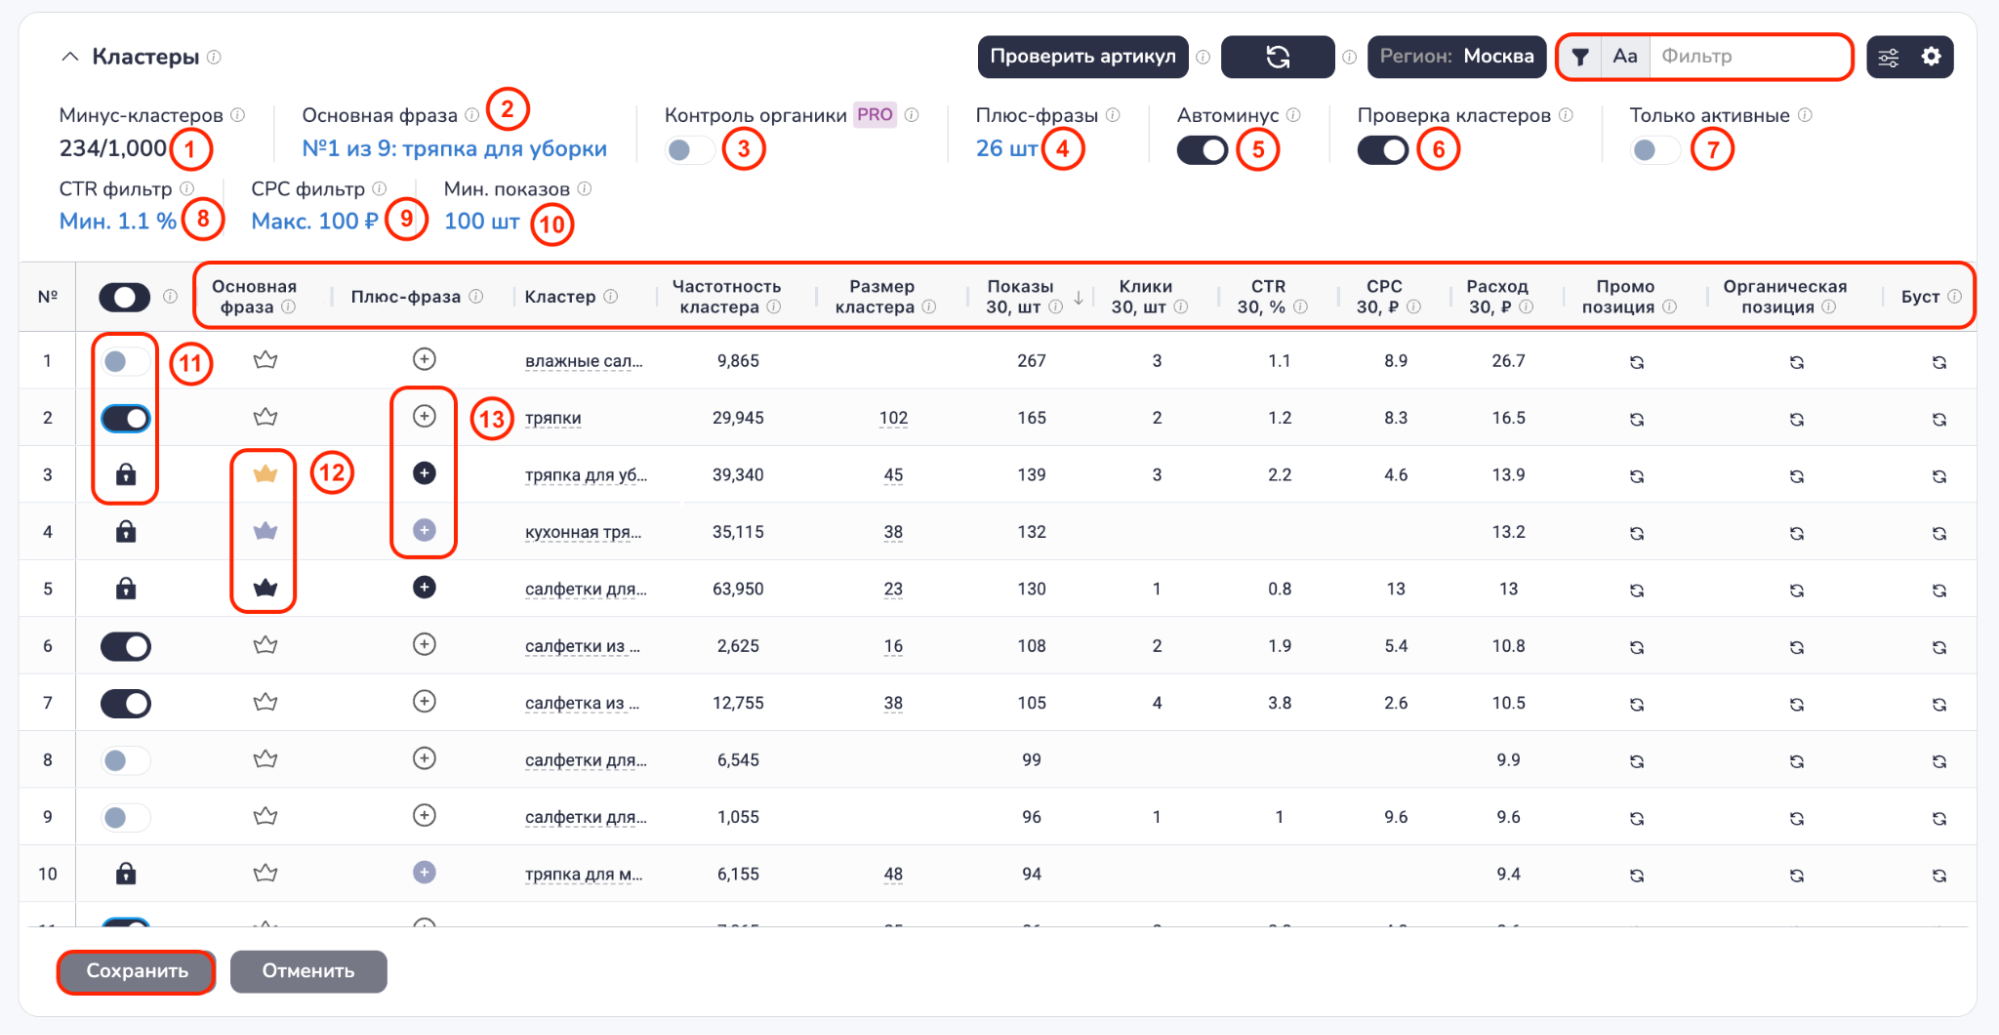The width and height of the screenshot is (1999, 1035).
Task: Click the lock icon in row 5
Action: pyautogui.click(x=125, y=588)
